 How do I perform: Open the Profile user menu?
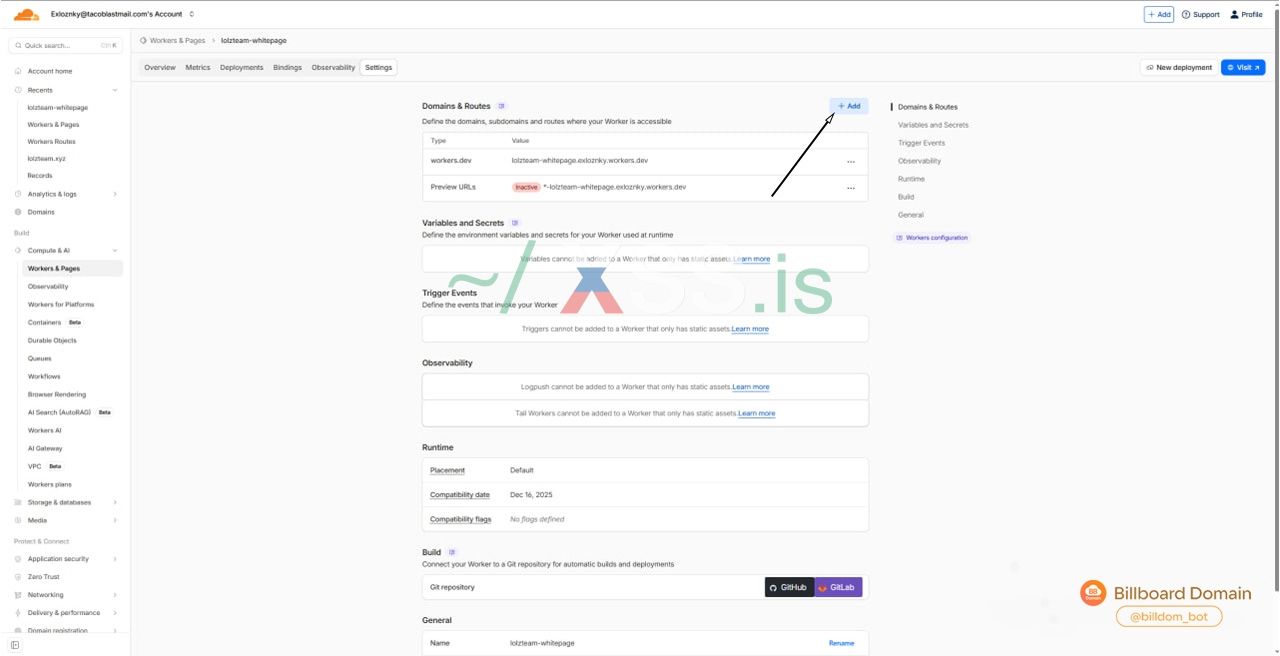(1246, 15)
